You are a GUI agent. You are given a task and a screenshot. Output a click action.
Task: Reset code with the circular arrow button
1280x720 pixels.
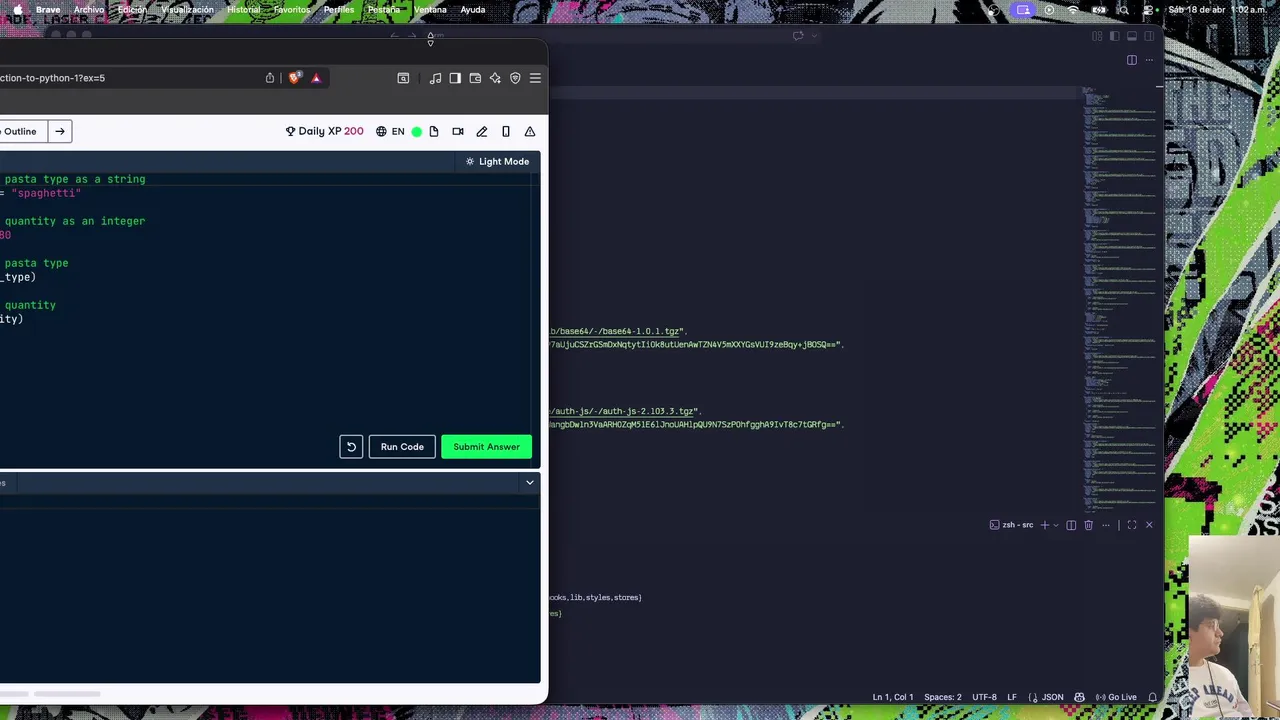pos(351,447)
